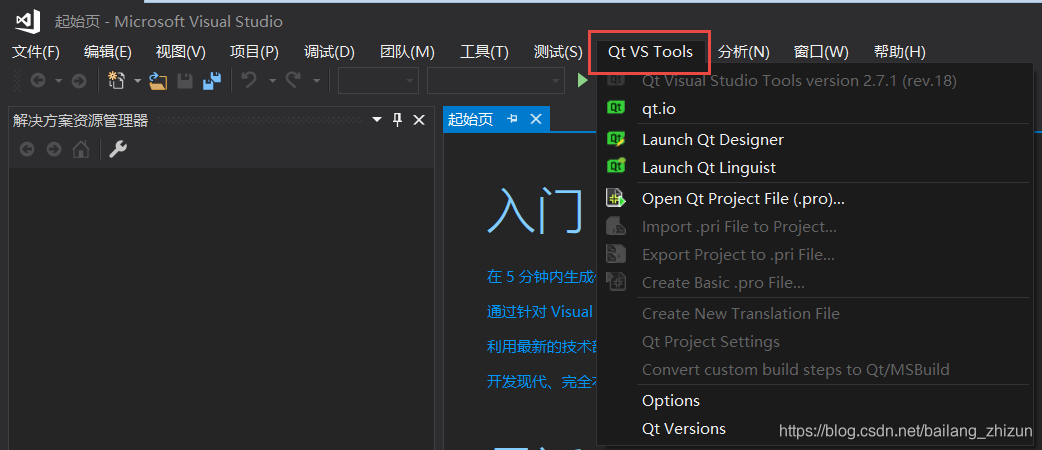The image size is (1042, 450).
Task: Open the 调试(D) menu
Action: click(329, 52)
